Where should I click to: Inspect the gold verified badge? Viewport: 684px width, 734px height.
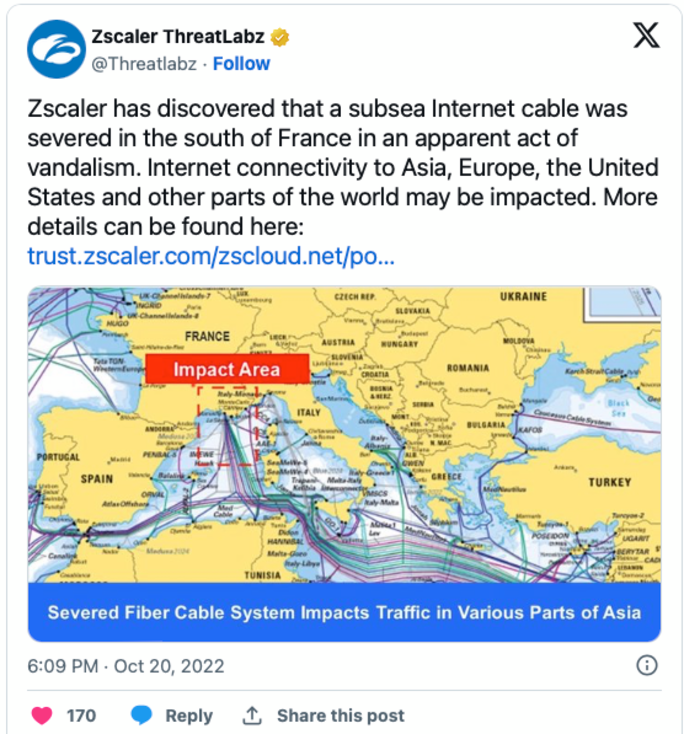point(279,37)
